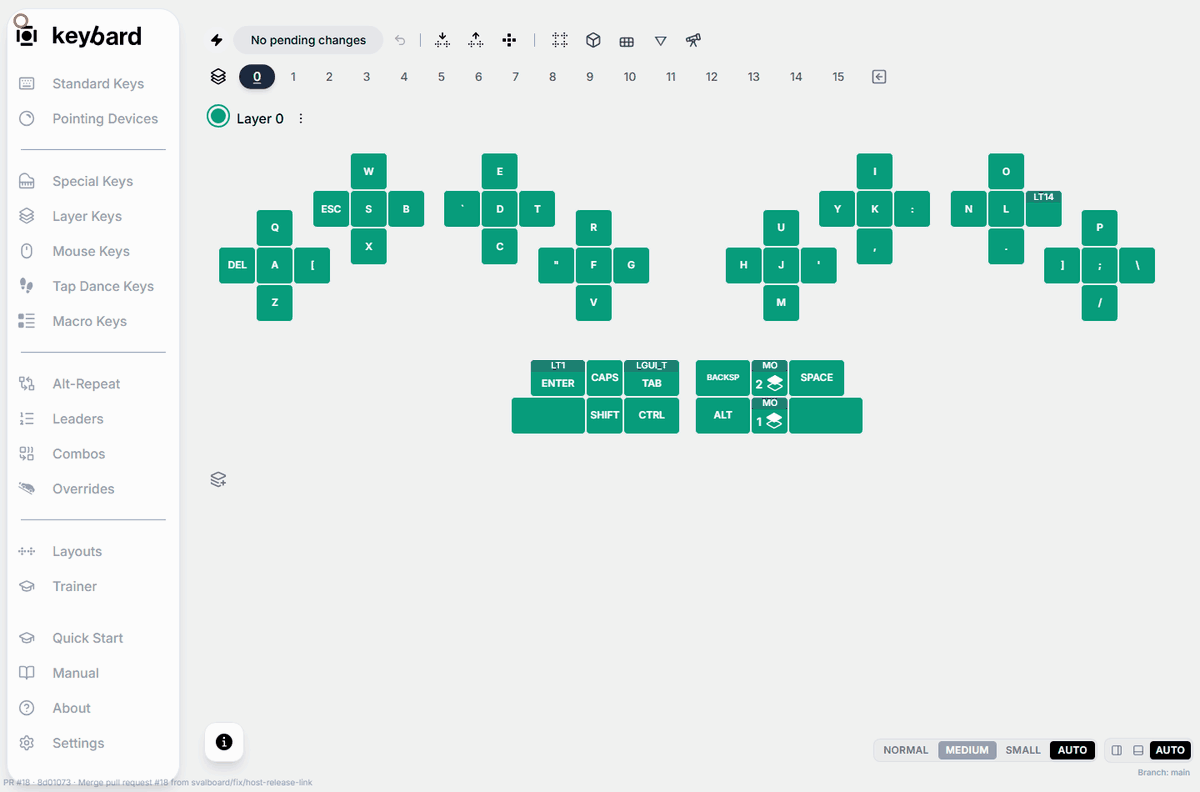The width and height of the screenshot is (1200, 792).
Task: Select AUTO key size
Action: click(x=1072, y=750)
